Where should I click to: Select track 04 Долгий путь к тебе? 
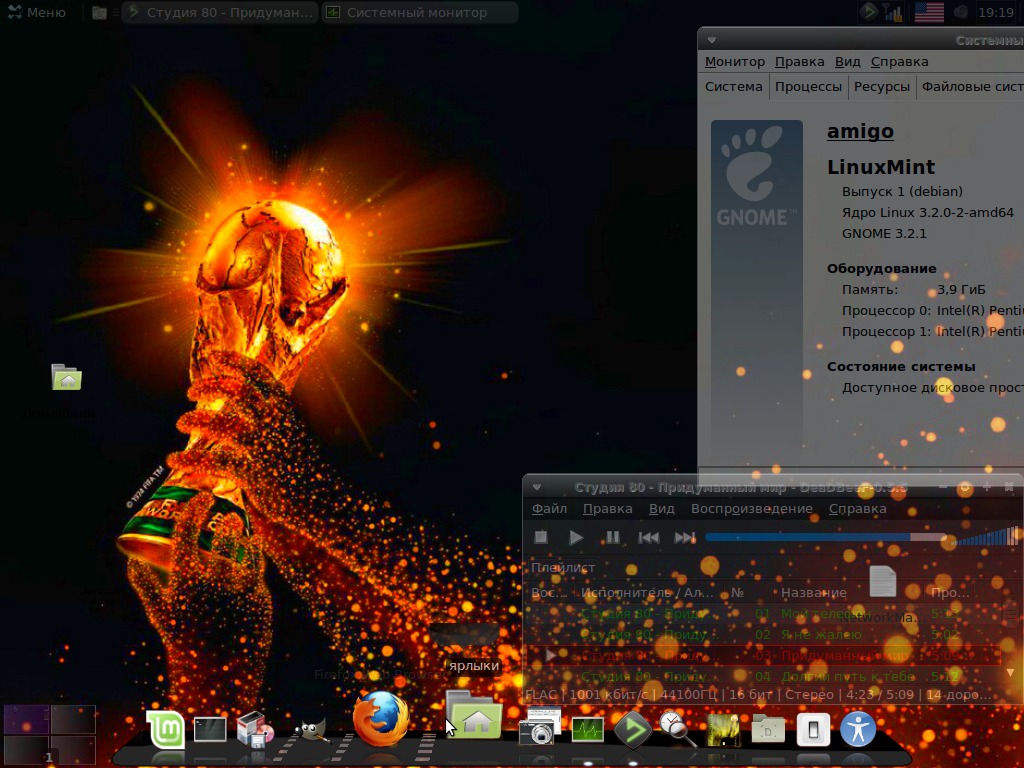(x=764, y=677)
